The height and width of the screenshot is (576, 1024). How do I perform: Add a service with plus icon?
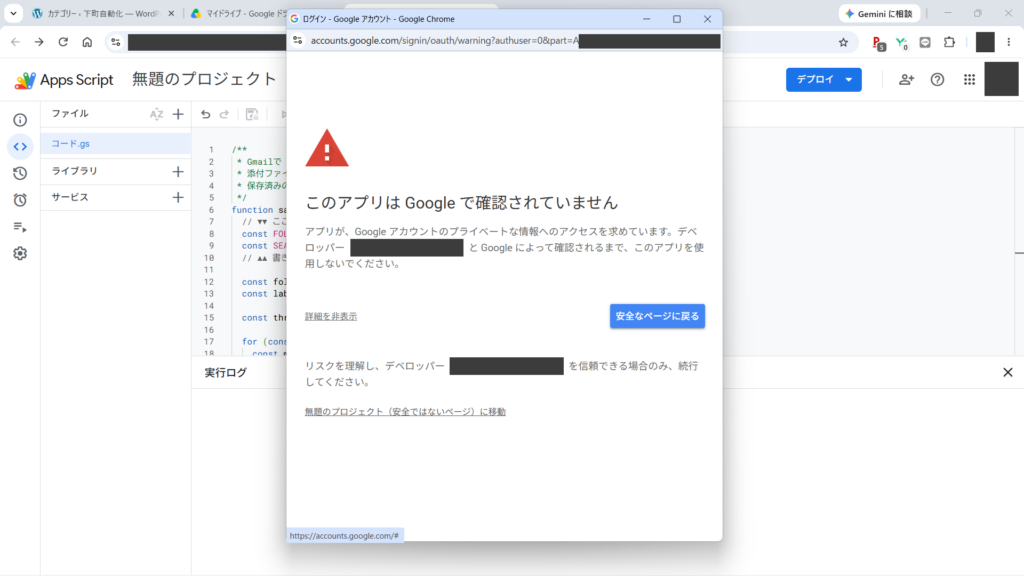[178, 197]
